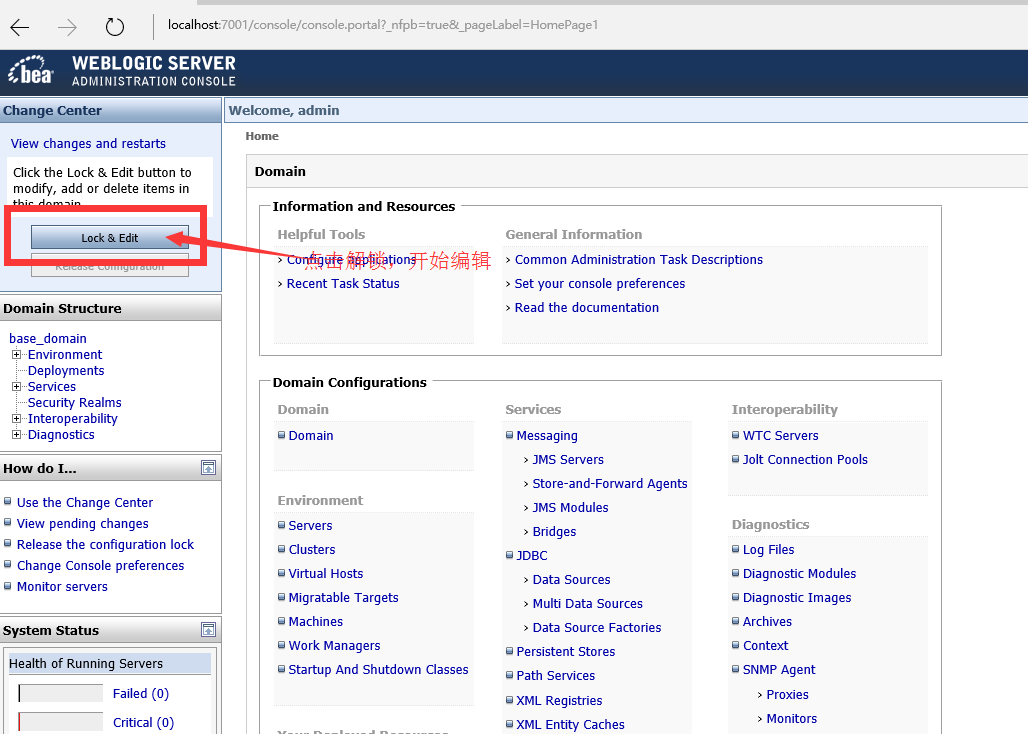
Task: Expand the Interoperability tree node
Action: (16, 419)
